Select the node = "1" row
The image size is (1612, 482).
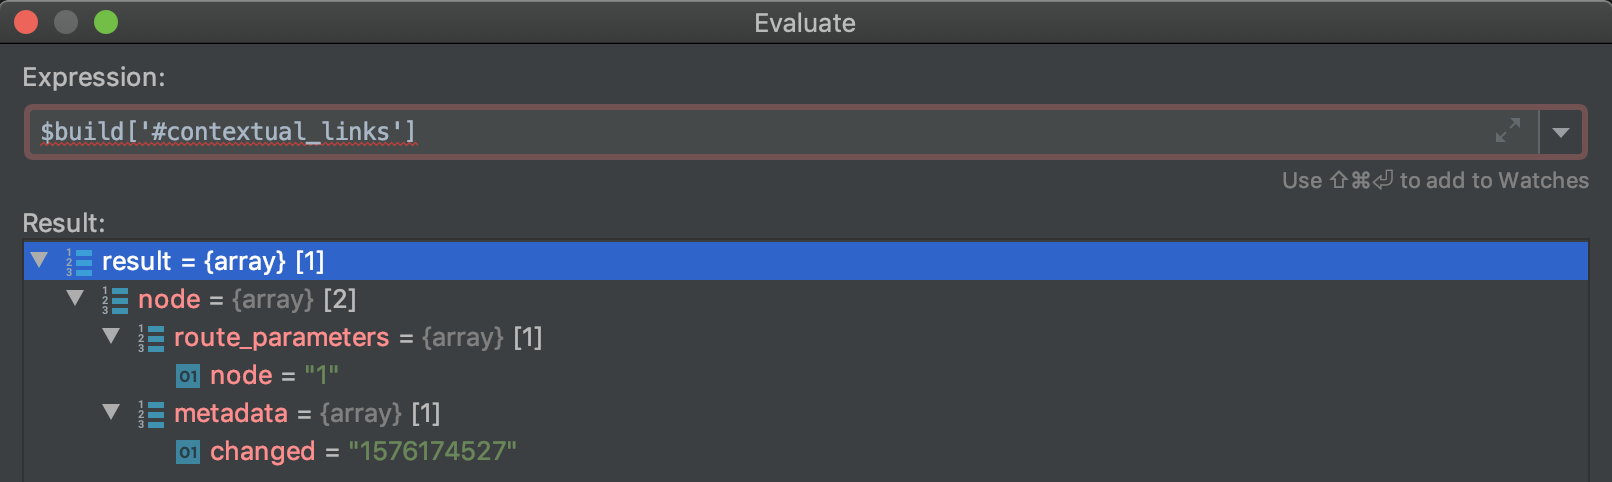806,375
